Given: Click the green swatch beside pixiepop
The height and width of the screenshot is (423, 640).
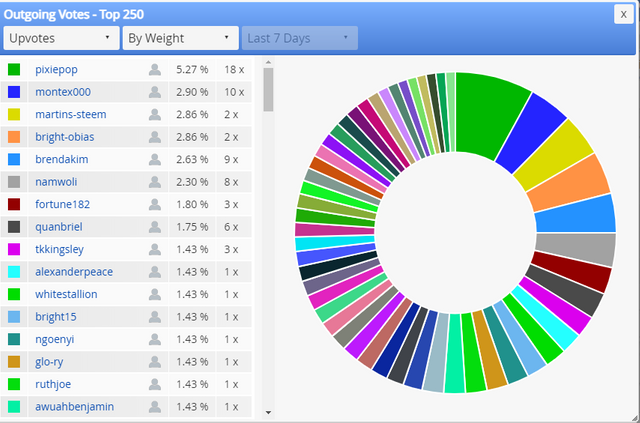Looking at the screenshot, I should (14, 69).
